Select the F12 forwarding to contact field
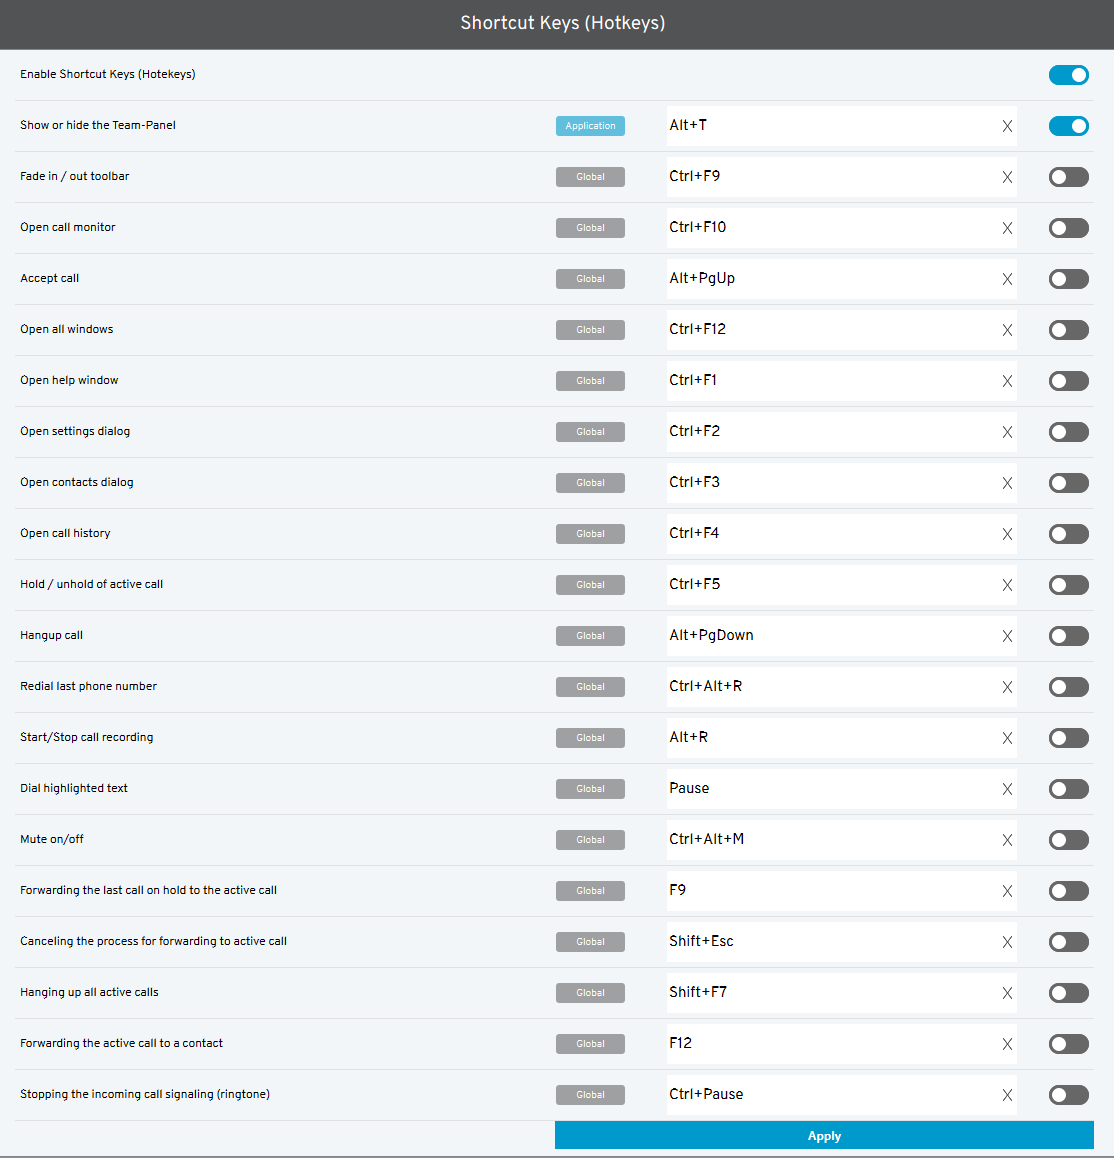The width and height of the screenshot is (1114, 1158). point(830,1044)
